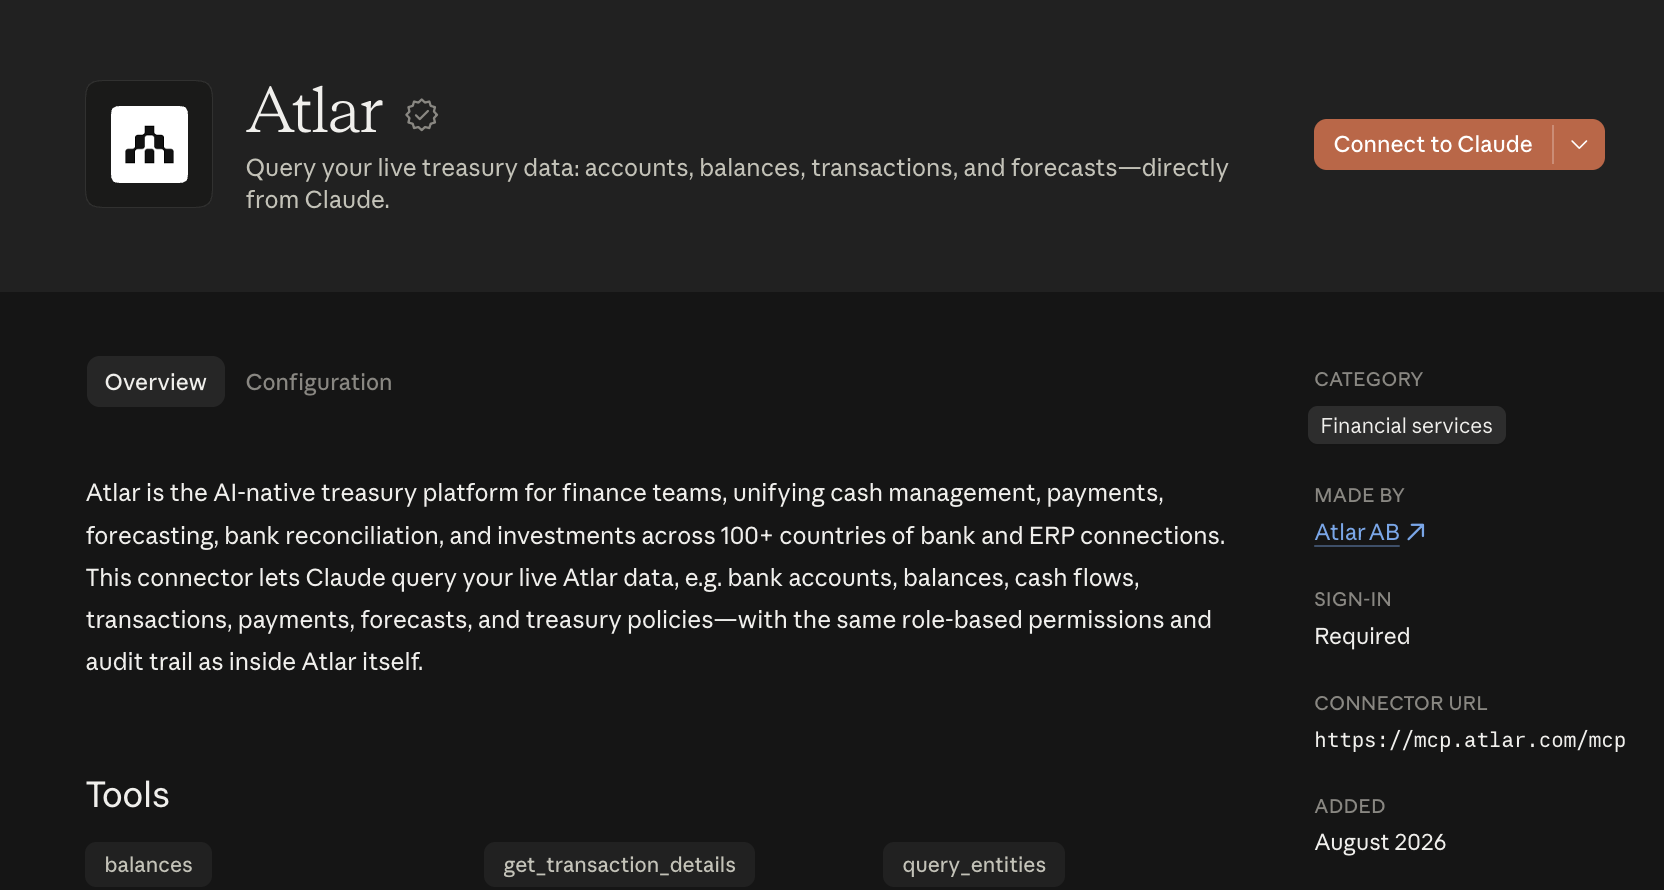Open the Atlar AB maker link
The height and width of the screenshot is (890, 1664).
(1357, 532)
